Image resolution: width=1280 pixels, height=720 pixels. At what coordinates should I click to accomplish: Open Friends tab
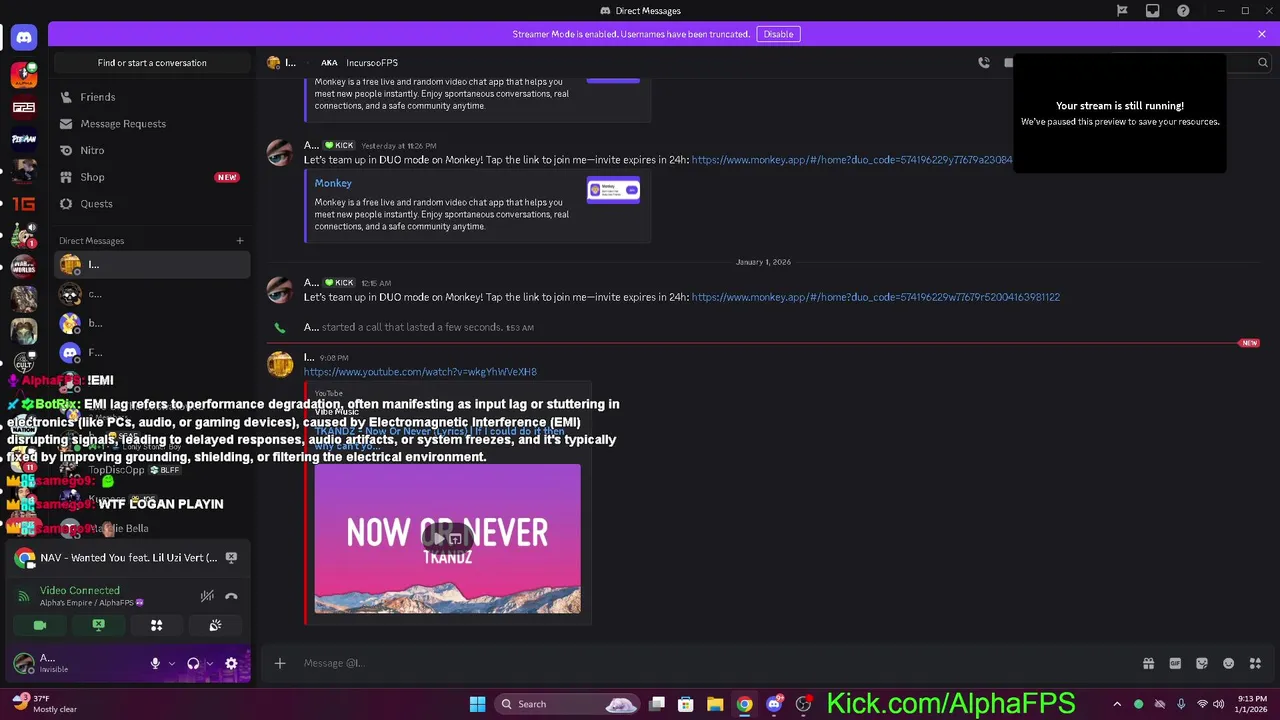[152, 97]
